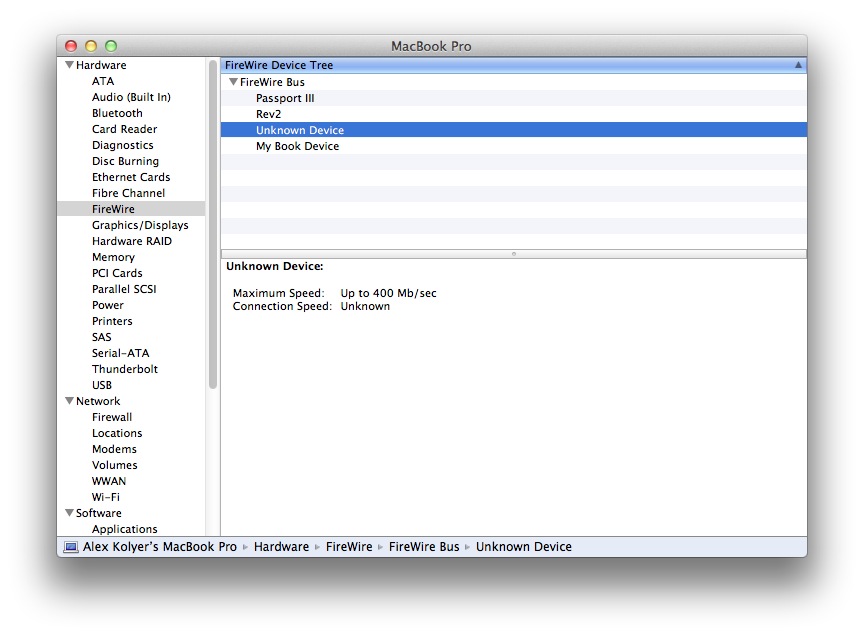Open the Memory hardware entry

(114, 257)
